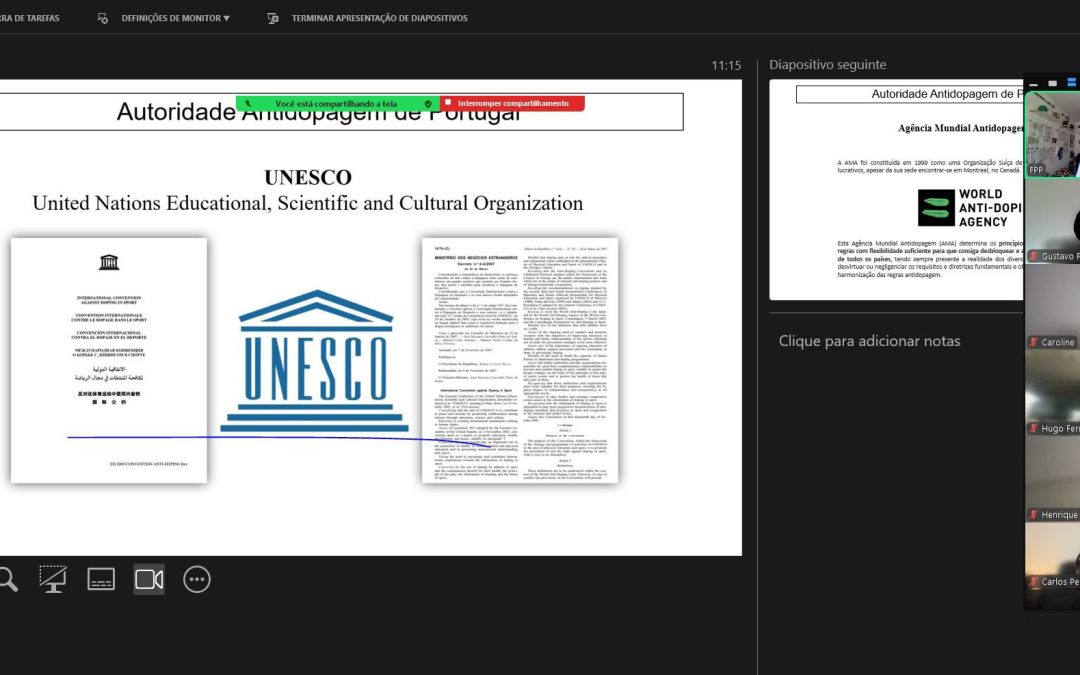This screenshot has width=1080, height=675.
Task: Select the FPP participant video tile
Action: pyautogui.click(x=1051, y=135)
